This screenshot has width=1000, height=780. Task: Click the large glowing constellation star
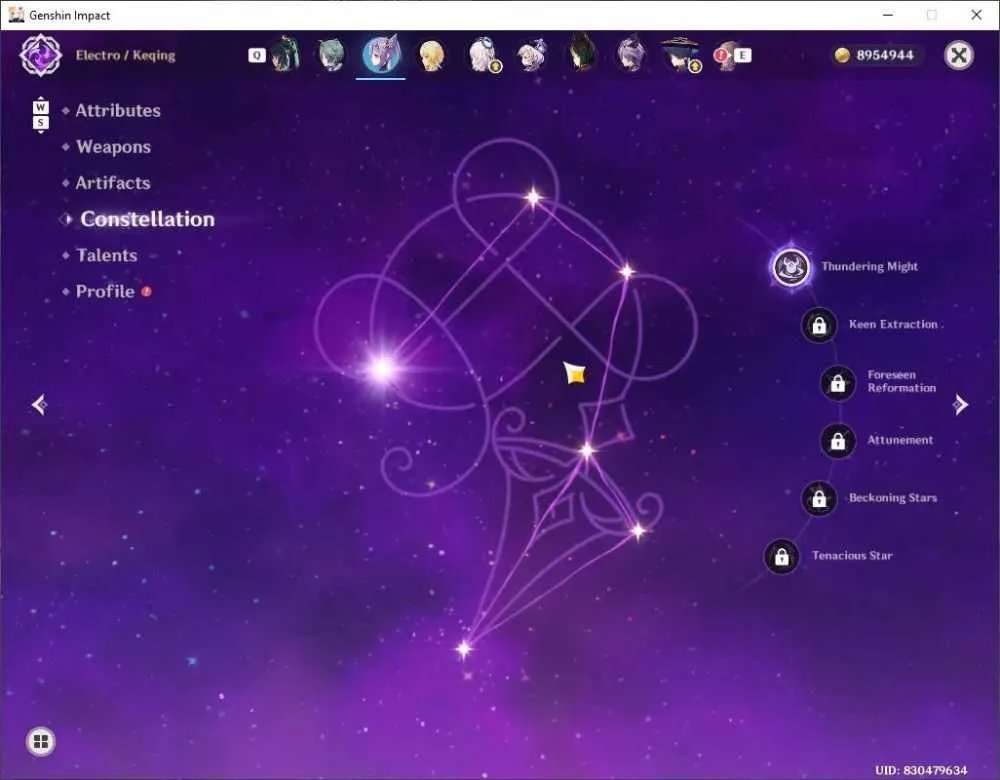pyautogui.click(x=383, y=368)
